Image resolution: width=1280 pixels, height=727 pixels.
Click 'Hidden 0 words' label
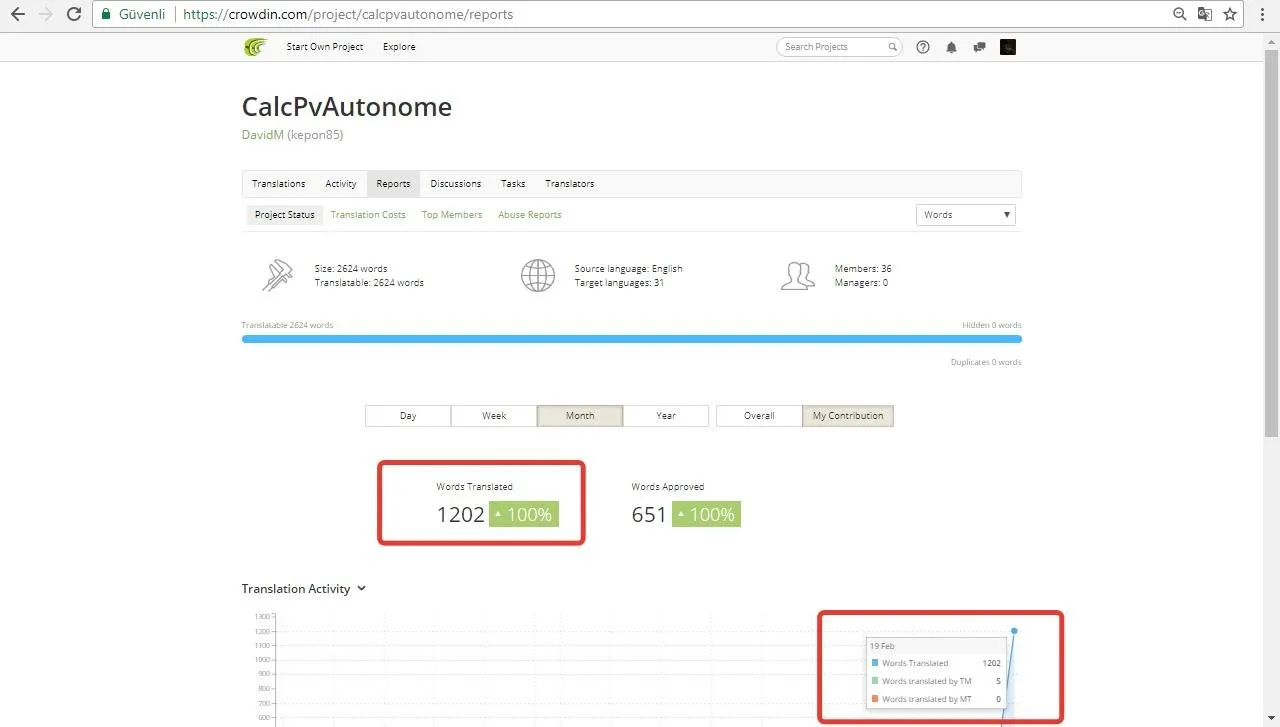pyautogui.click(x=991, y=325)
